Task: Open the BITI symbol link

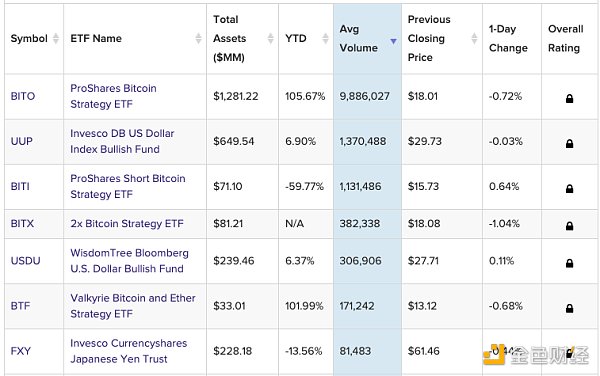Action: (20, 186)
